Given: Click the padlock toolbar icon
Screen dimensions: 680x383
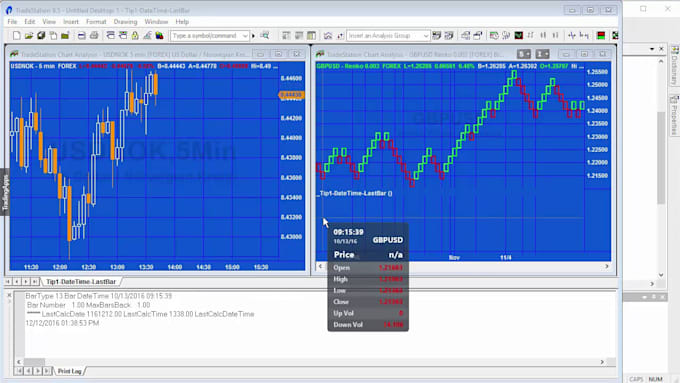Looking at the screenshot, I should (x=135, y=36).
